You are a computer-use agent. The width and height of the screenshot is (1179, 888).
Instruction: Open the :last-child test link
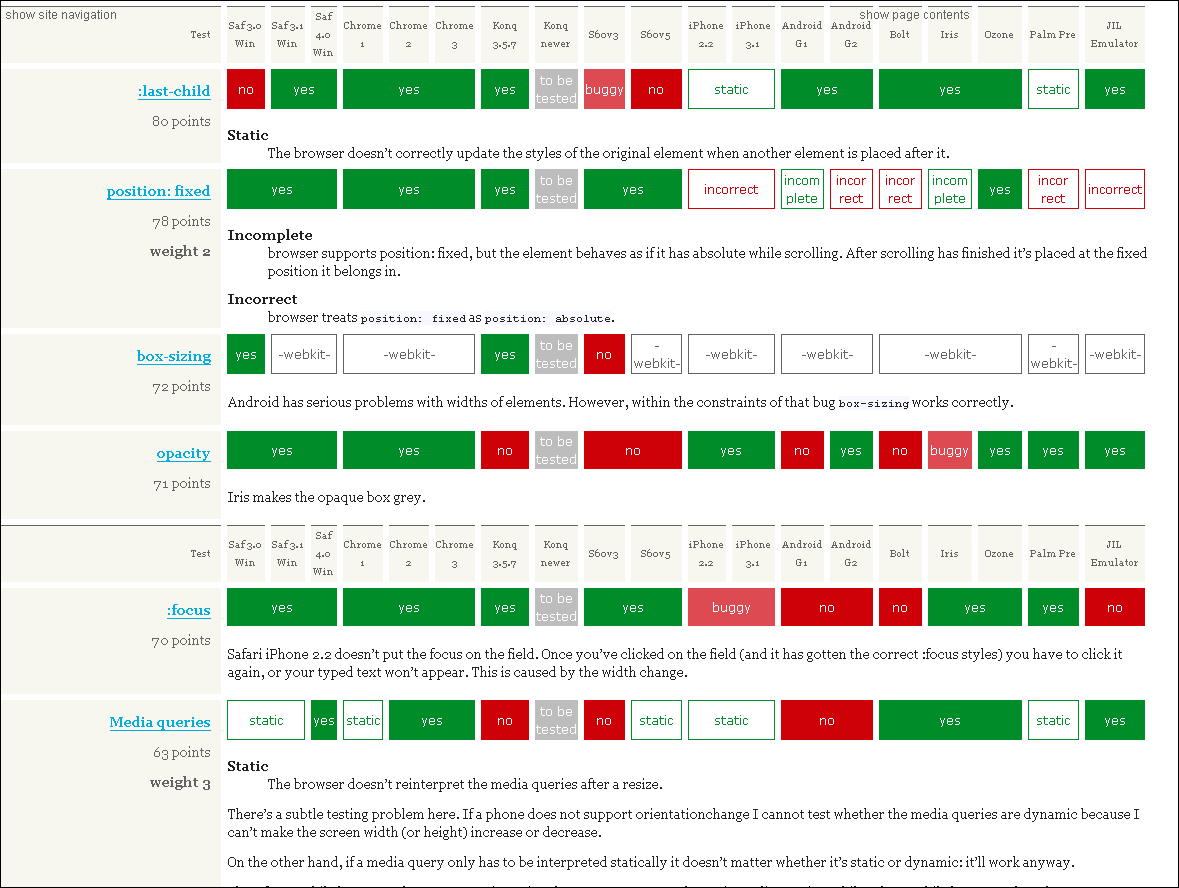(174, 91)
